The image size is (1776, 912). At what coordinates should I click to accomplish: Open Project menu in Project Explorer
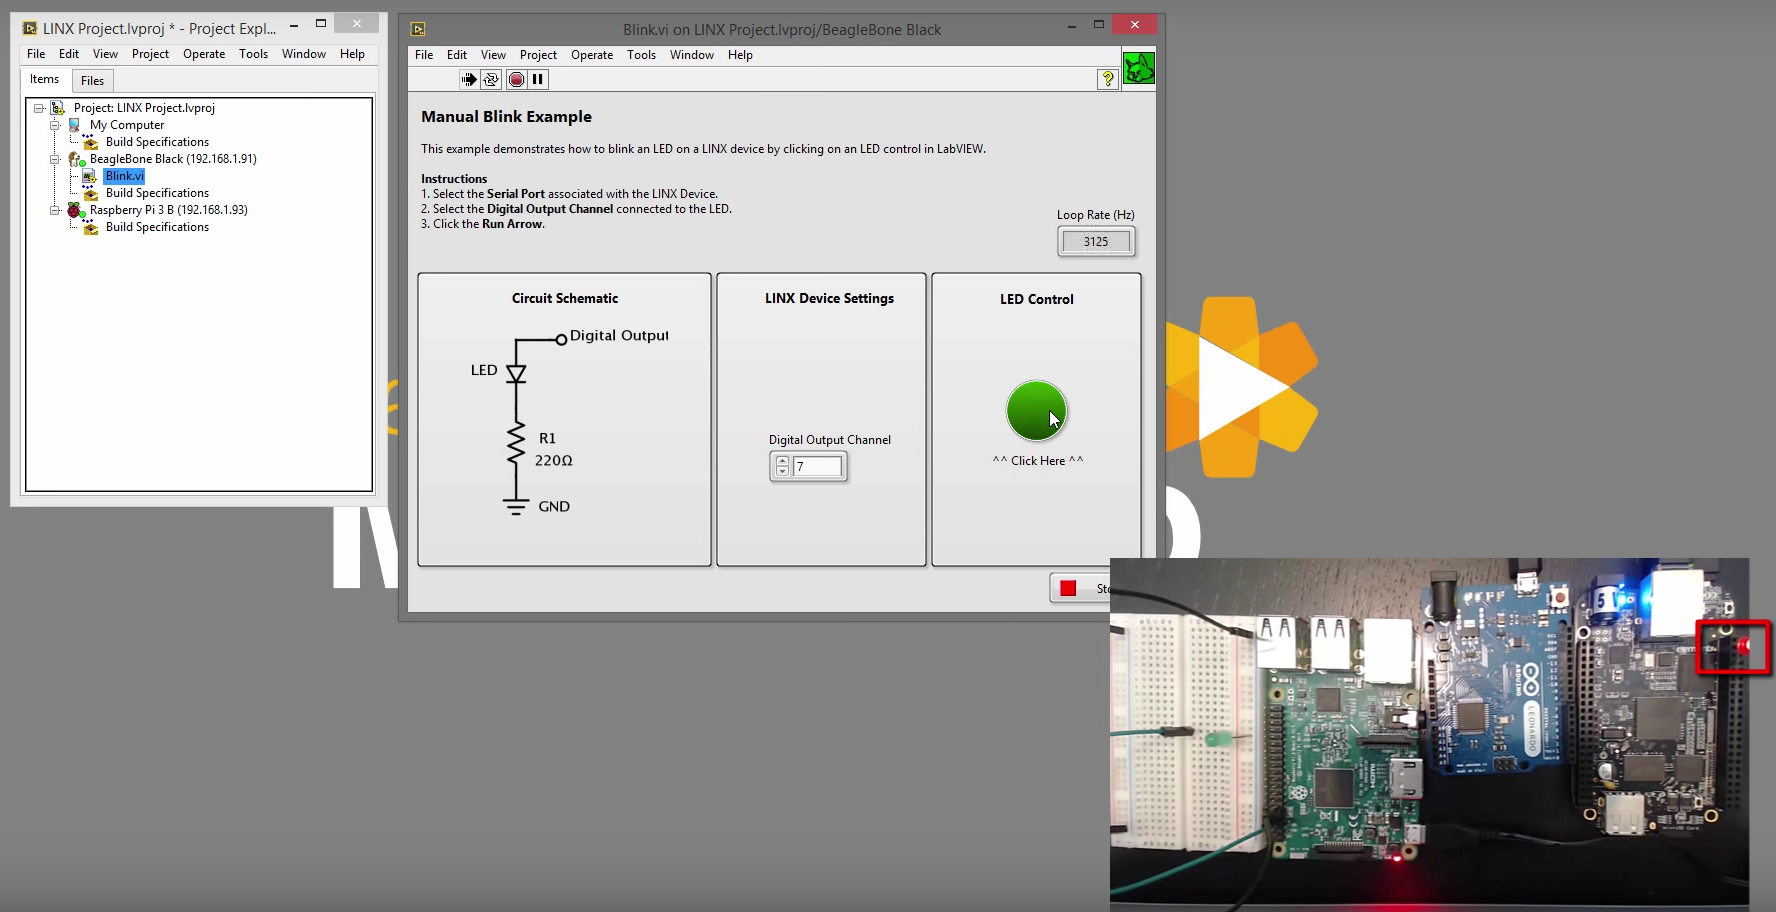[150, 54]
